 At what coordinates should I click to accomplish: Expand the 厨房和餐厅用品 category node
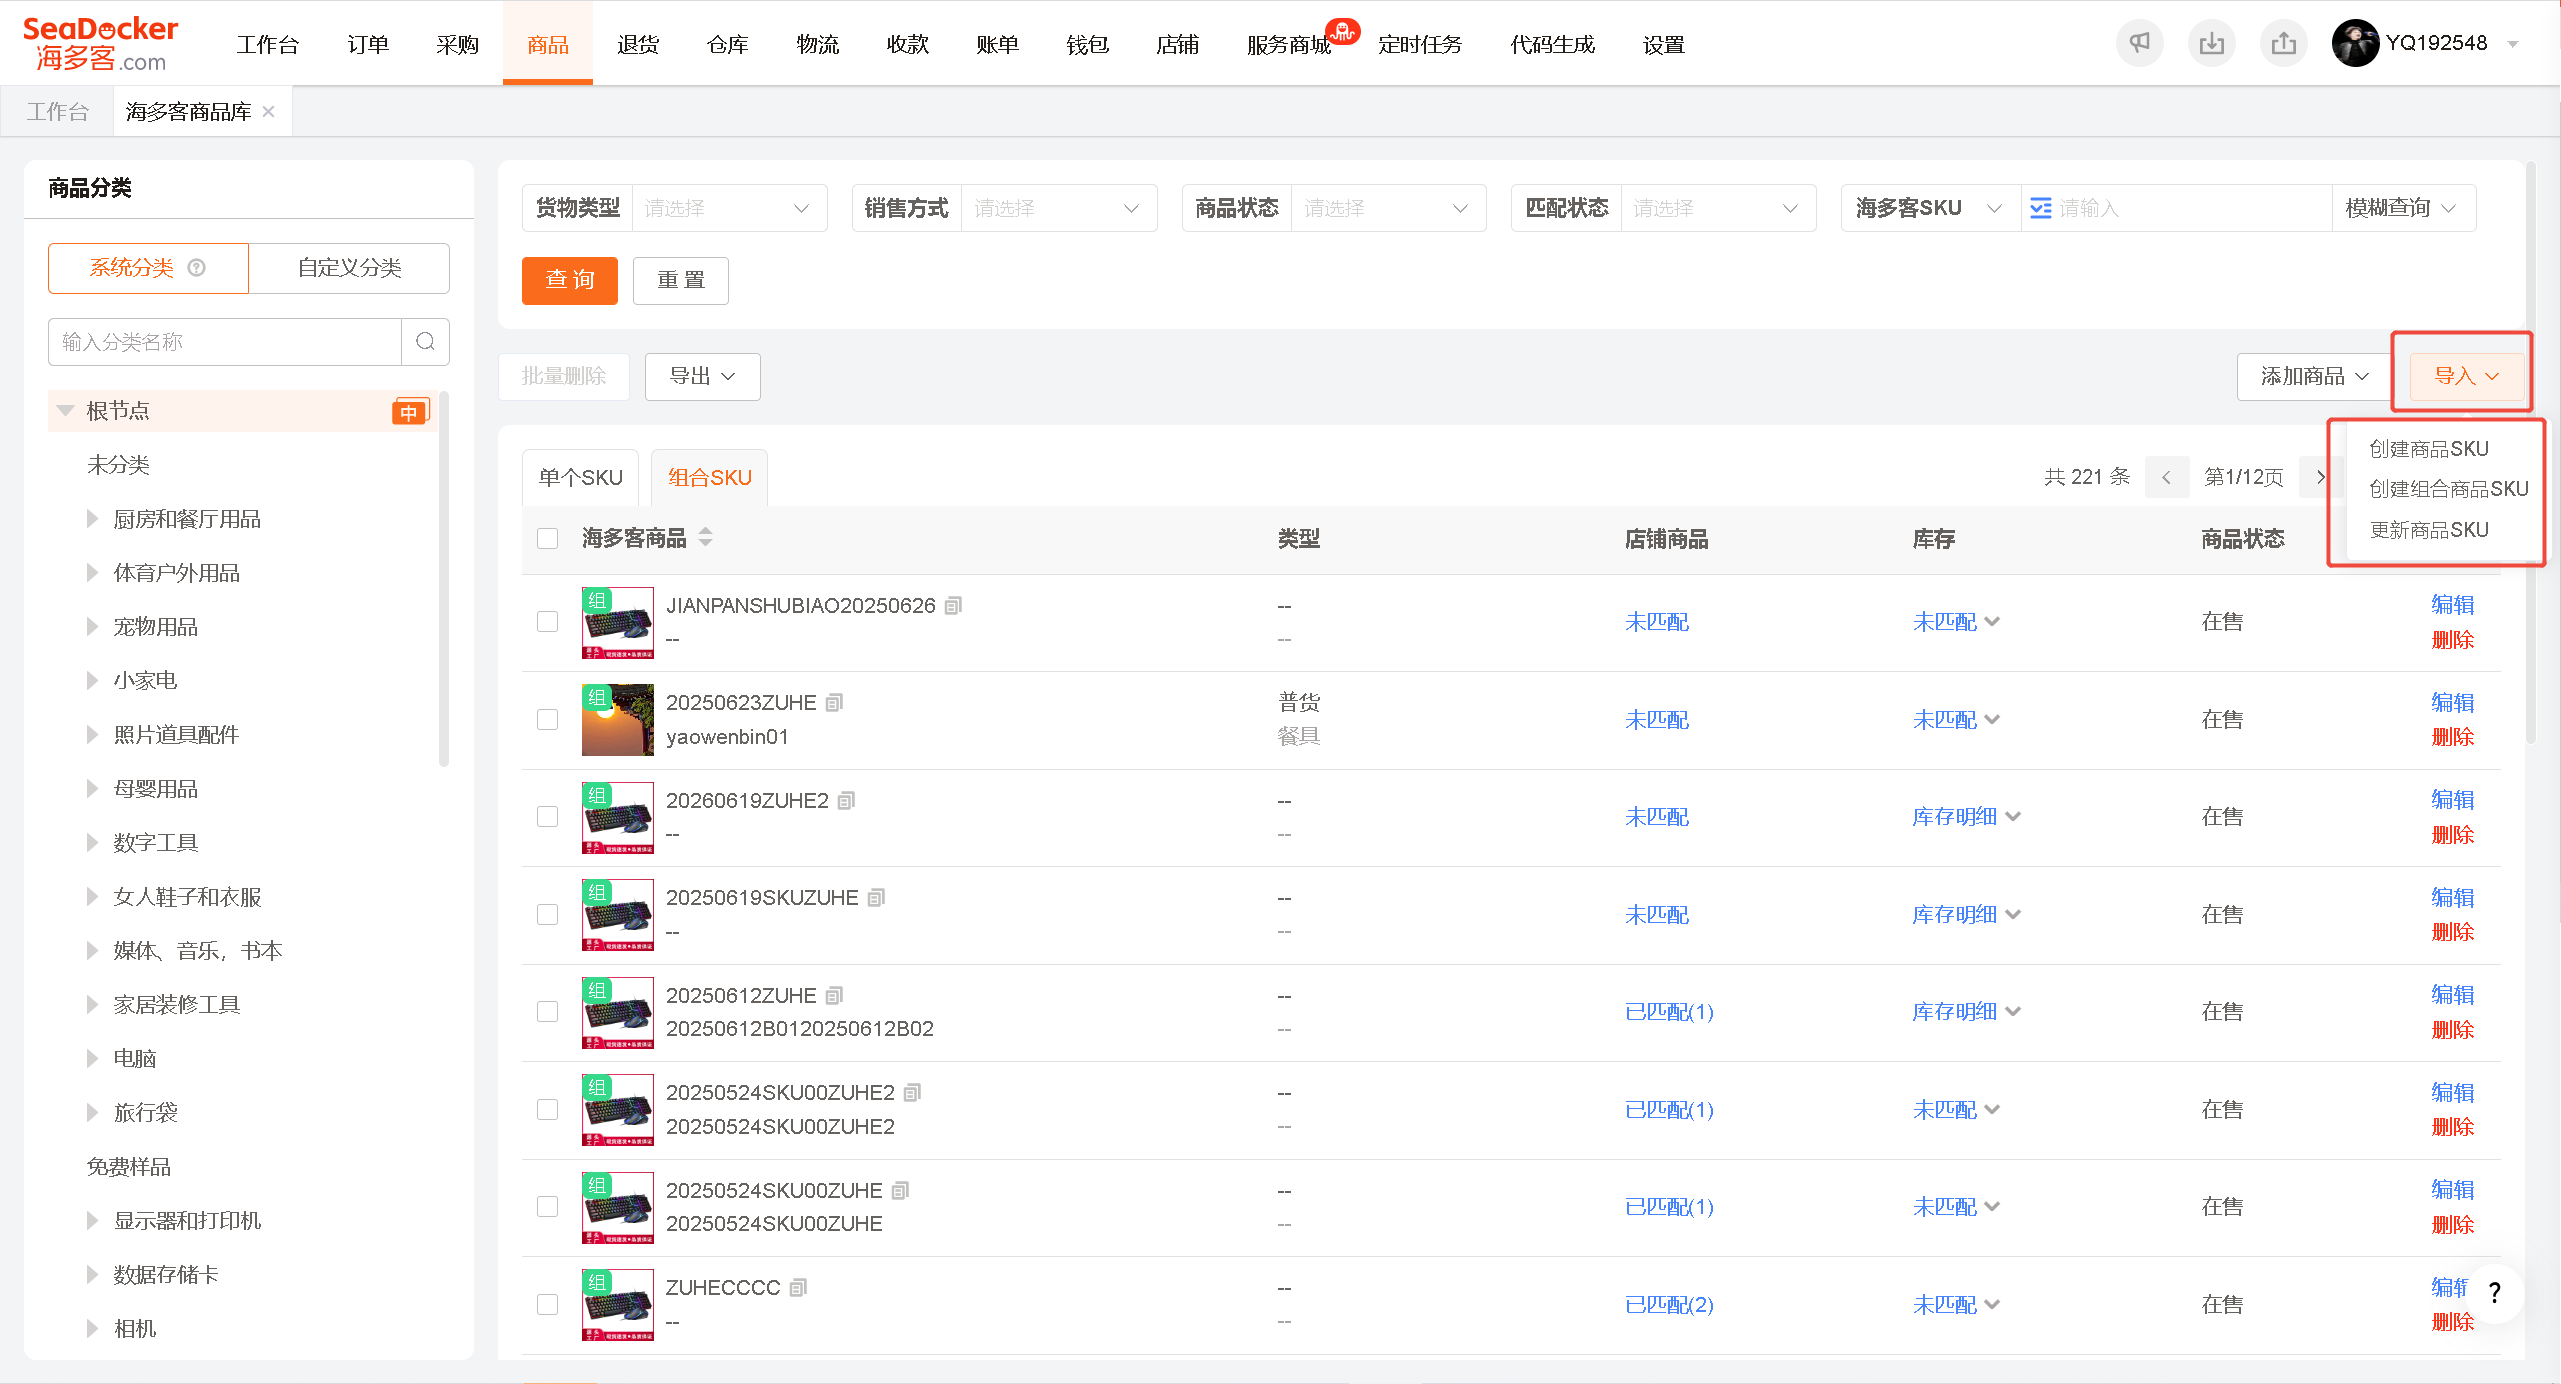[x=92, y=519]
